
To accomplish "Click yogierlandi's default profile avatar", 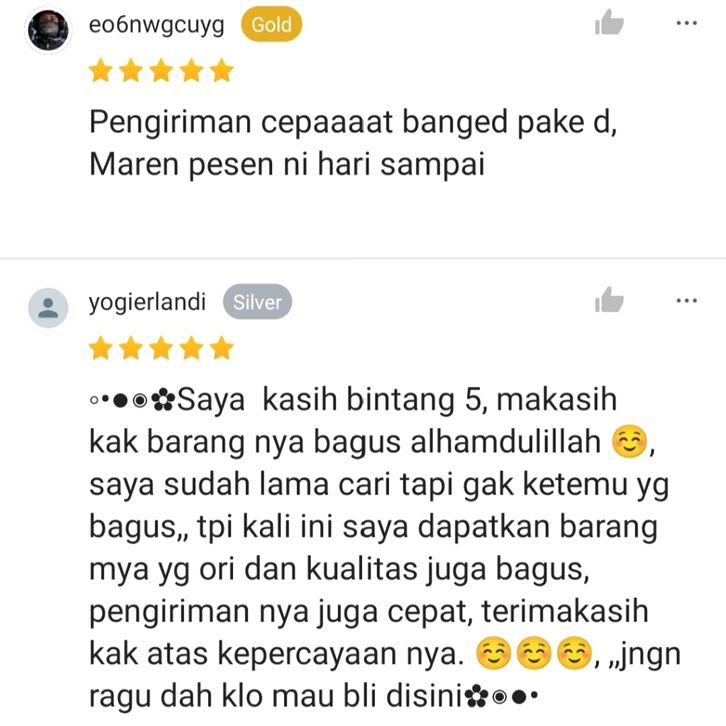I will tap(48, 307).
